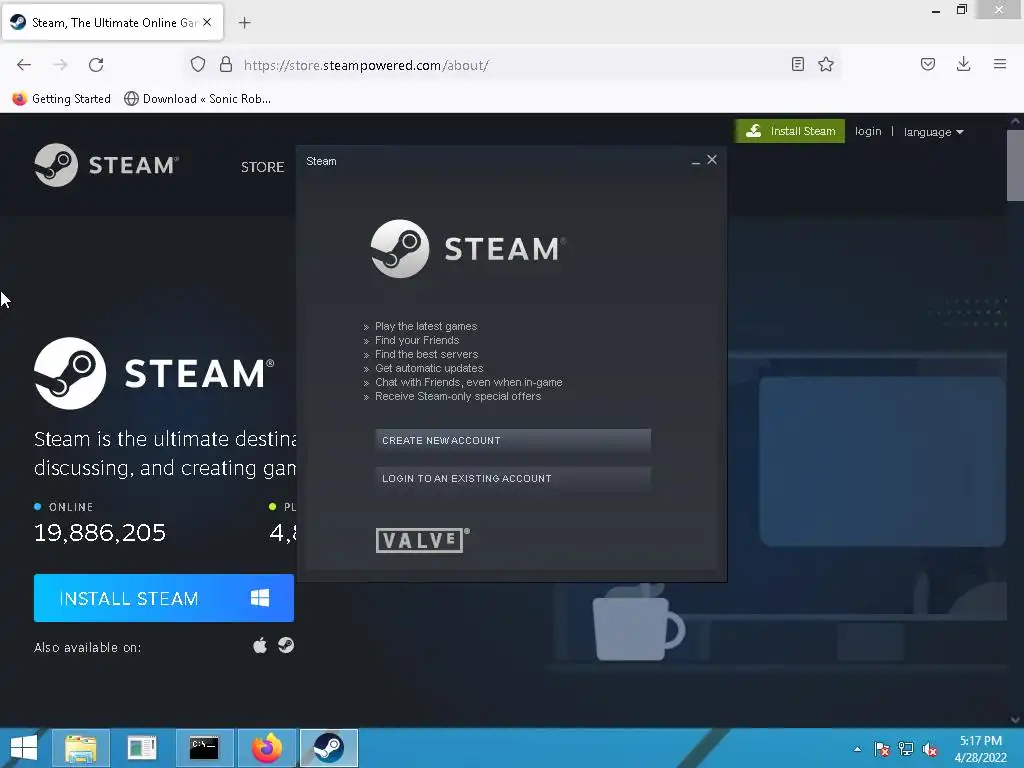Click the Steam logo inside the dialog
The image size is (1024, 768).
click(468, 249)
